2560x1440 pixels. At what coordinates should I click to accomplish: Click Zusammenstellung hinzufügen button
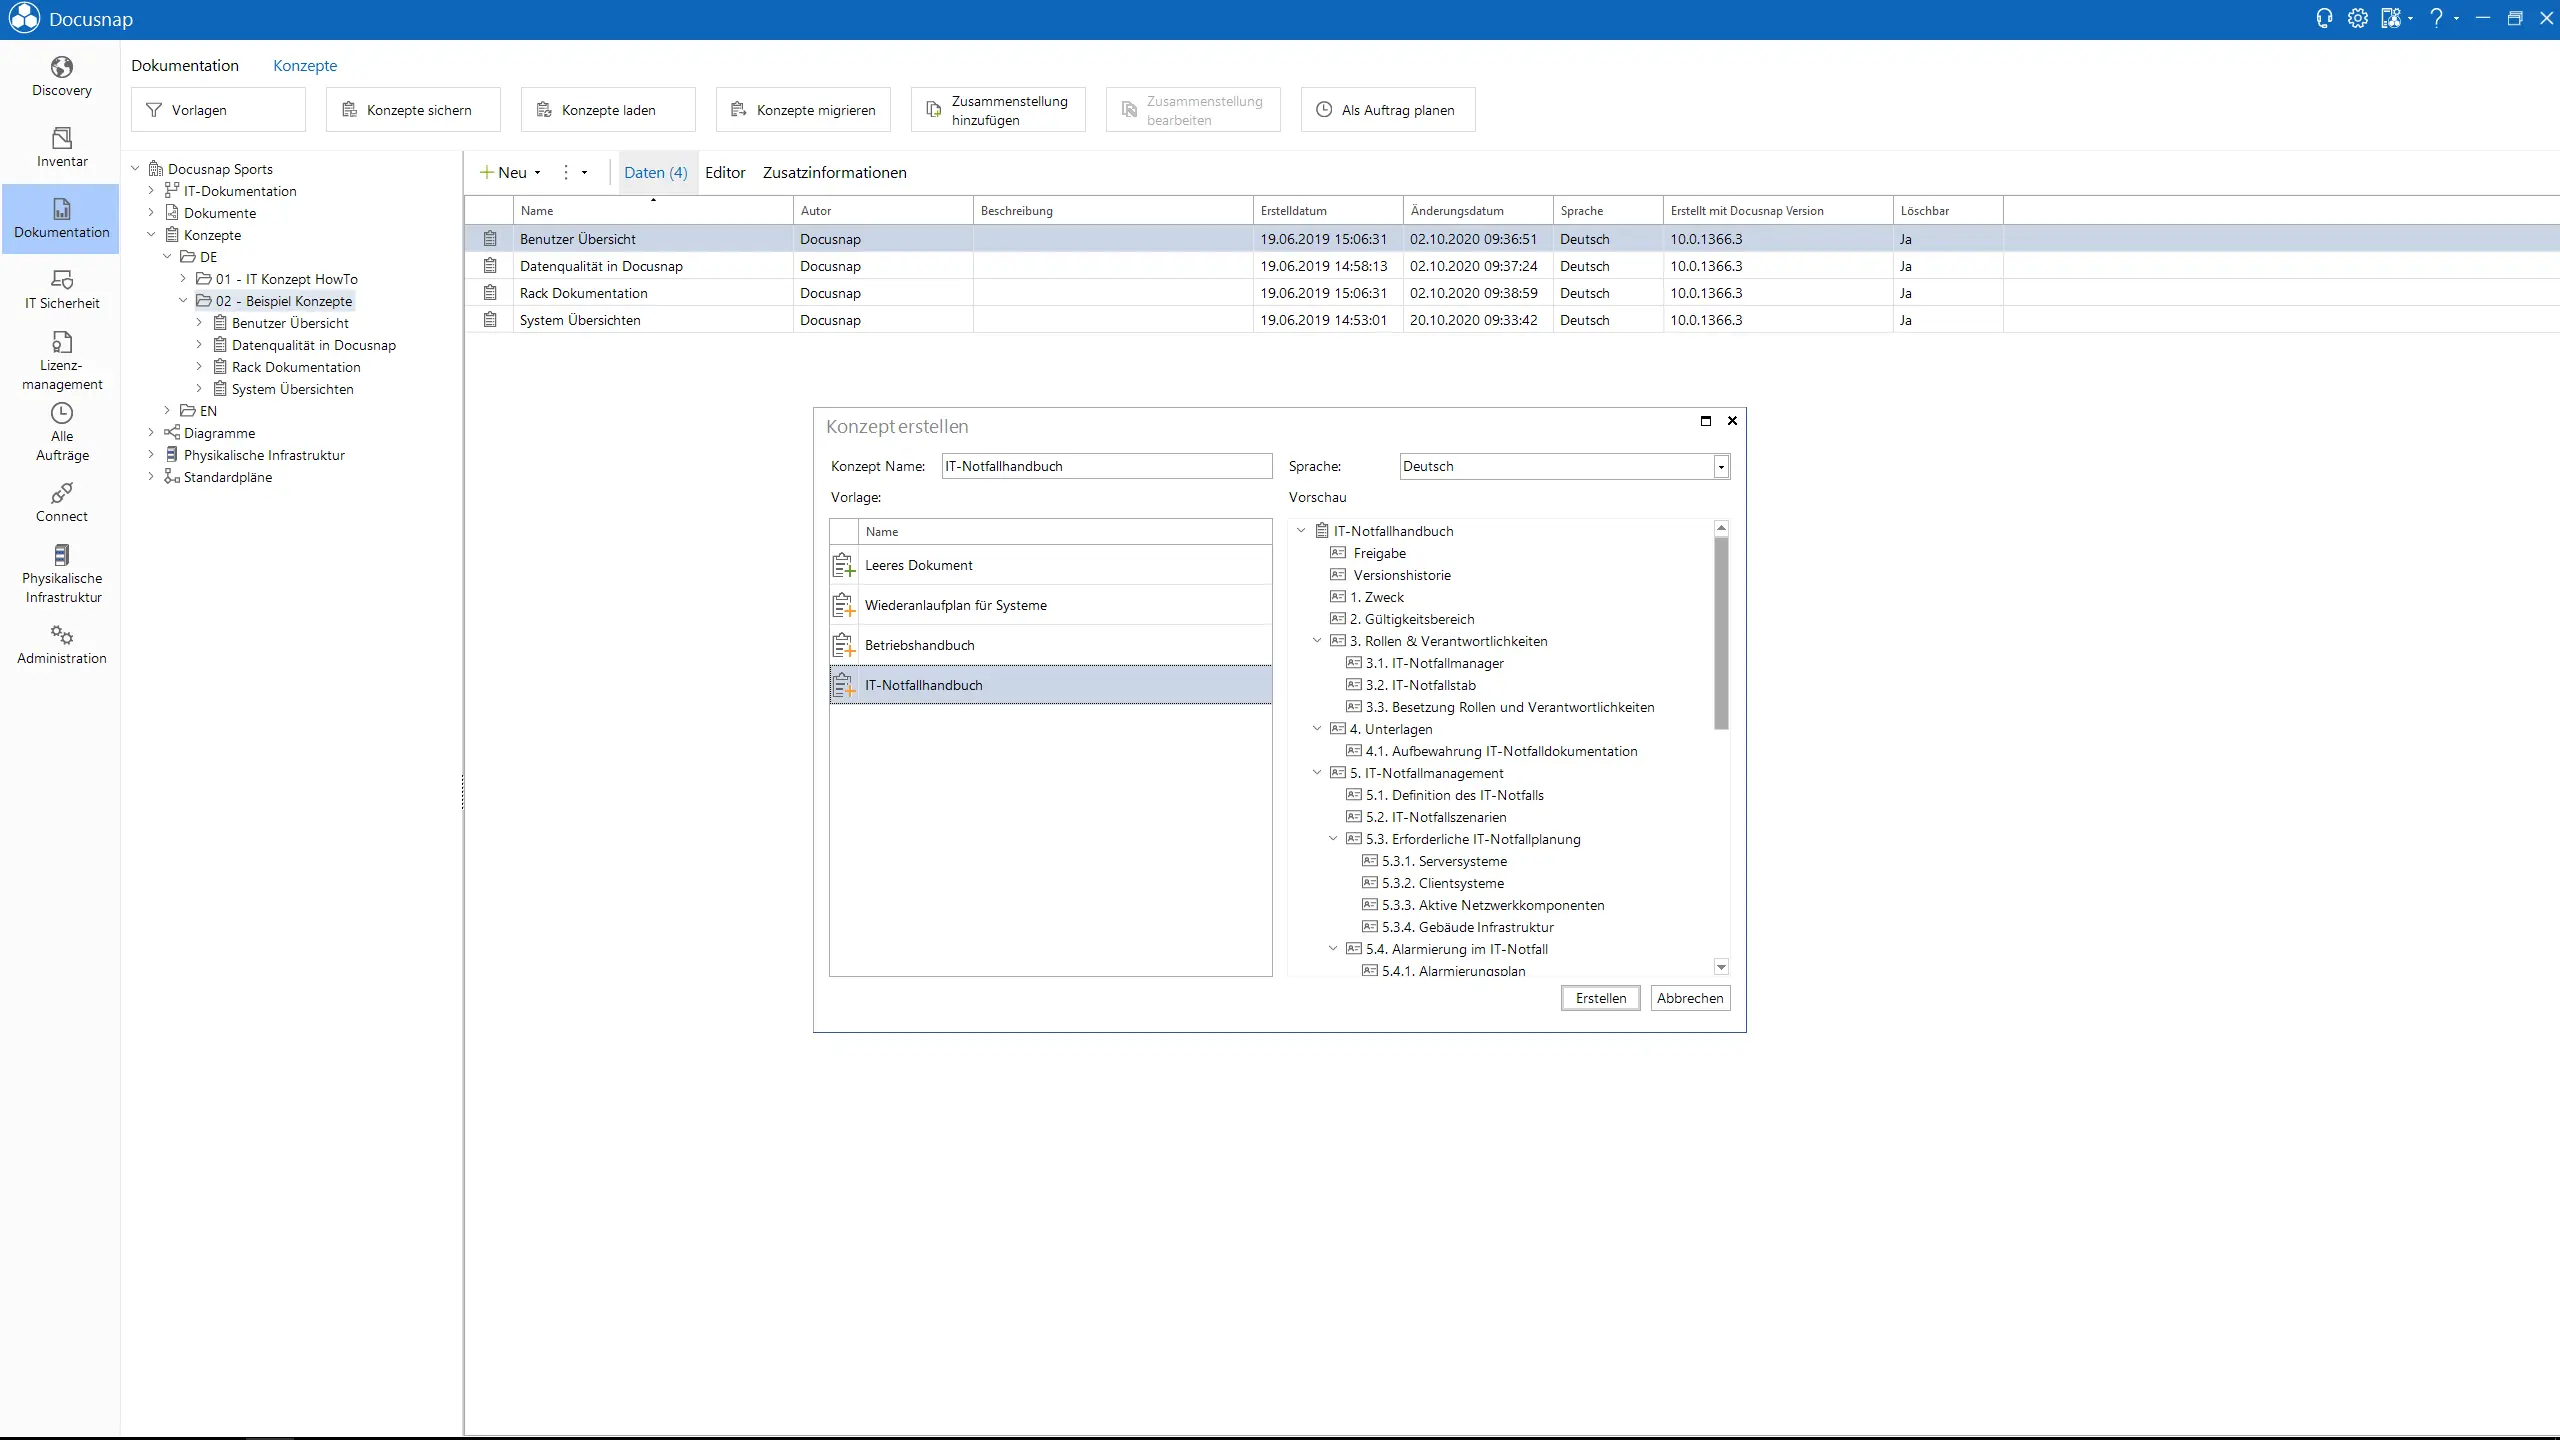click(998, 110)
